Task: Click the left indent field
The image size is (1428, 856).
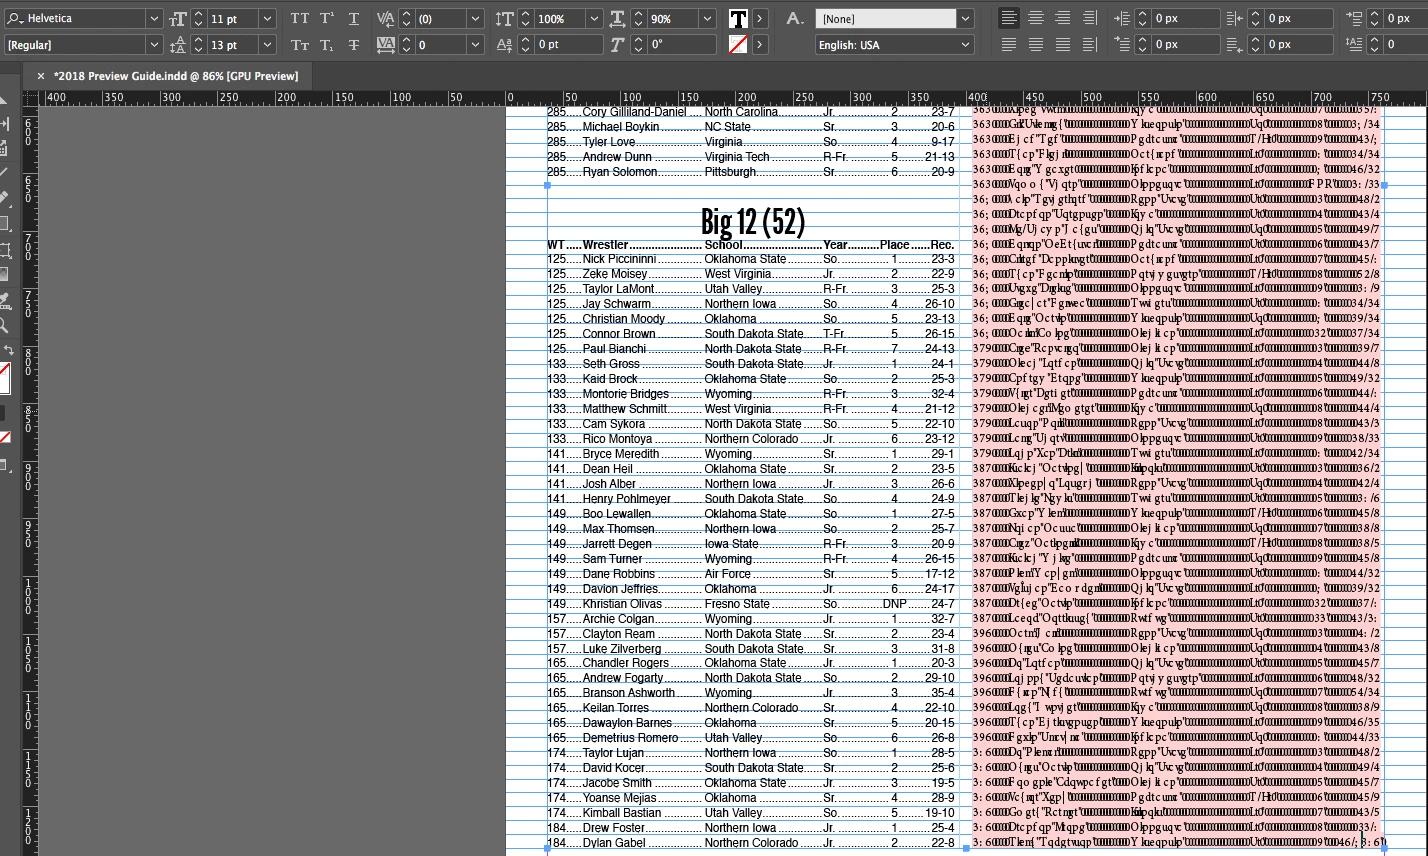Action: tap(1185, 19)
